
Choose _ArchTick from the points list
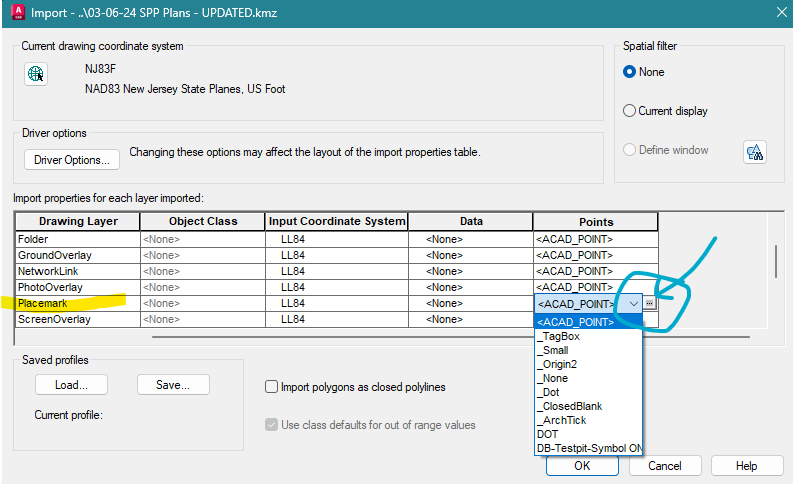(x=588, y=420)
